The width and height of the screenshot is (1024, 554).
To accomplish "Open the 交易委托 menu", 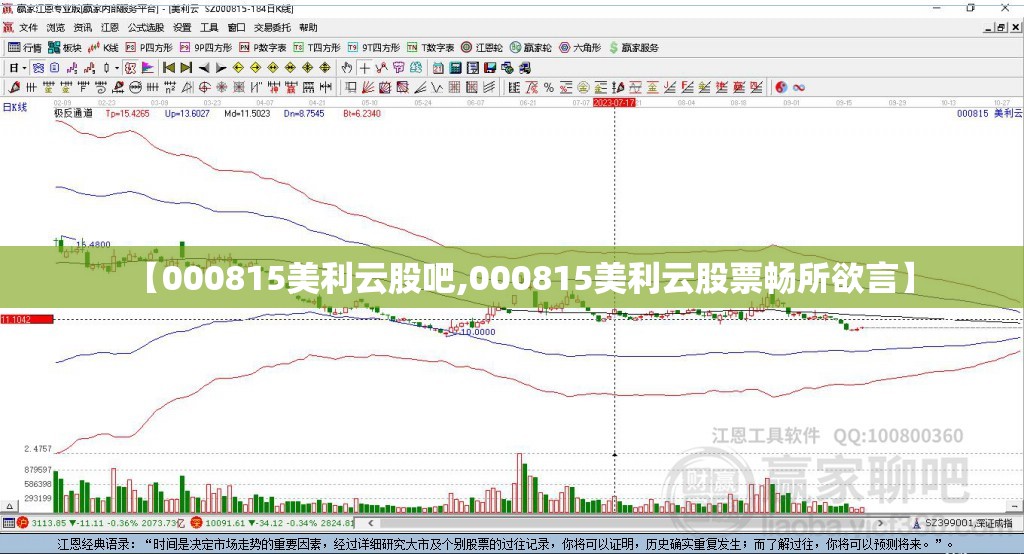I will [x=272, y=27].
